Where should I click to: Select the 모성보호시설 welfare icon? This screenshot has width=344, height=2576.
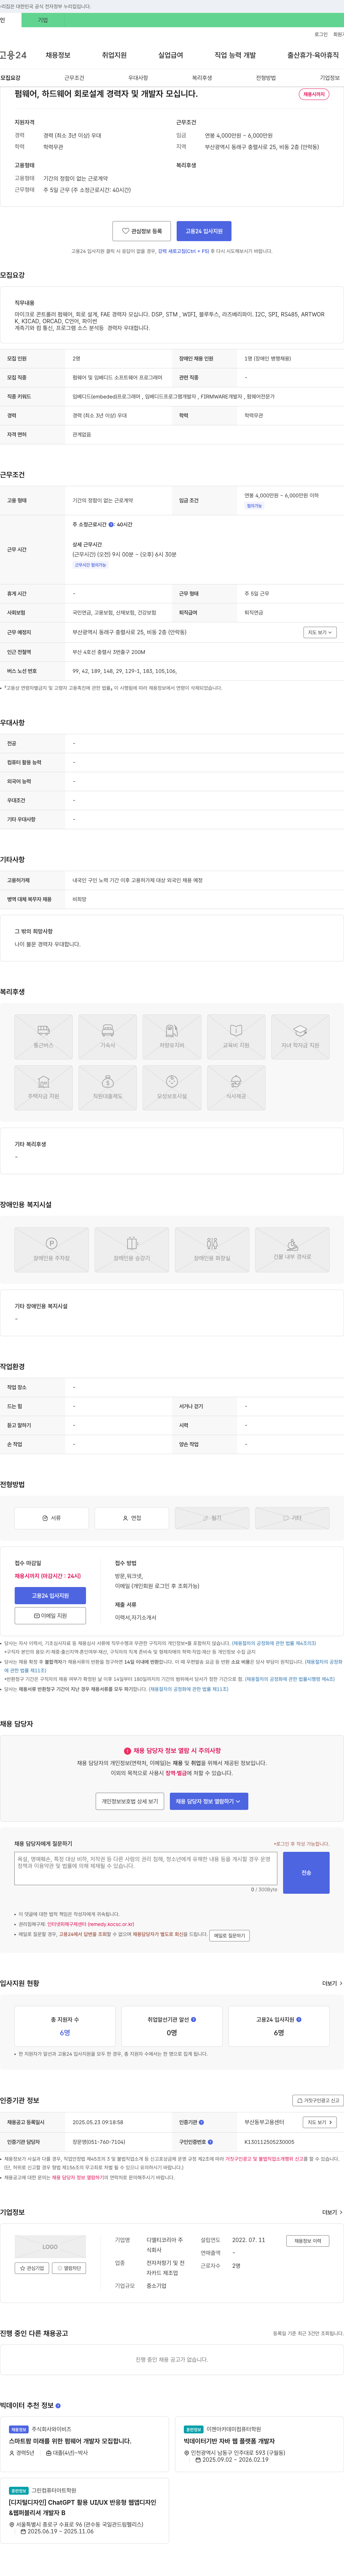(x=172, y=1088)
